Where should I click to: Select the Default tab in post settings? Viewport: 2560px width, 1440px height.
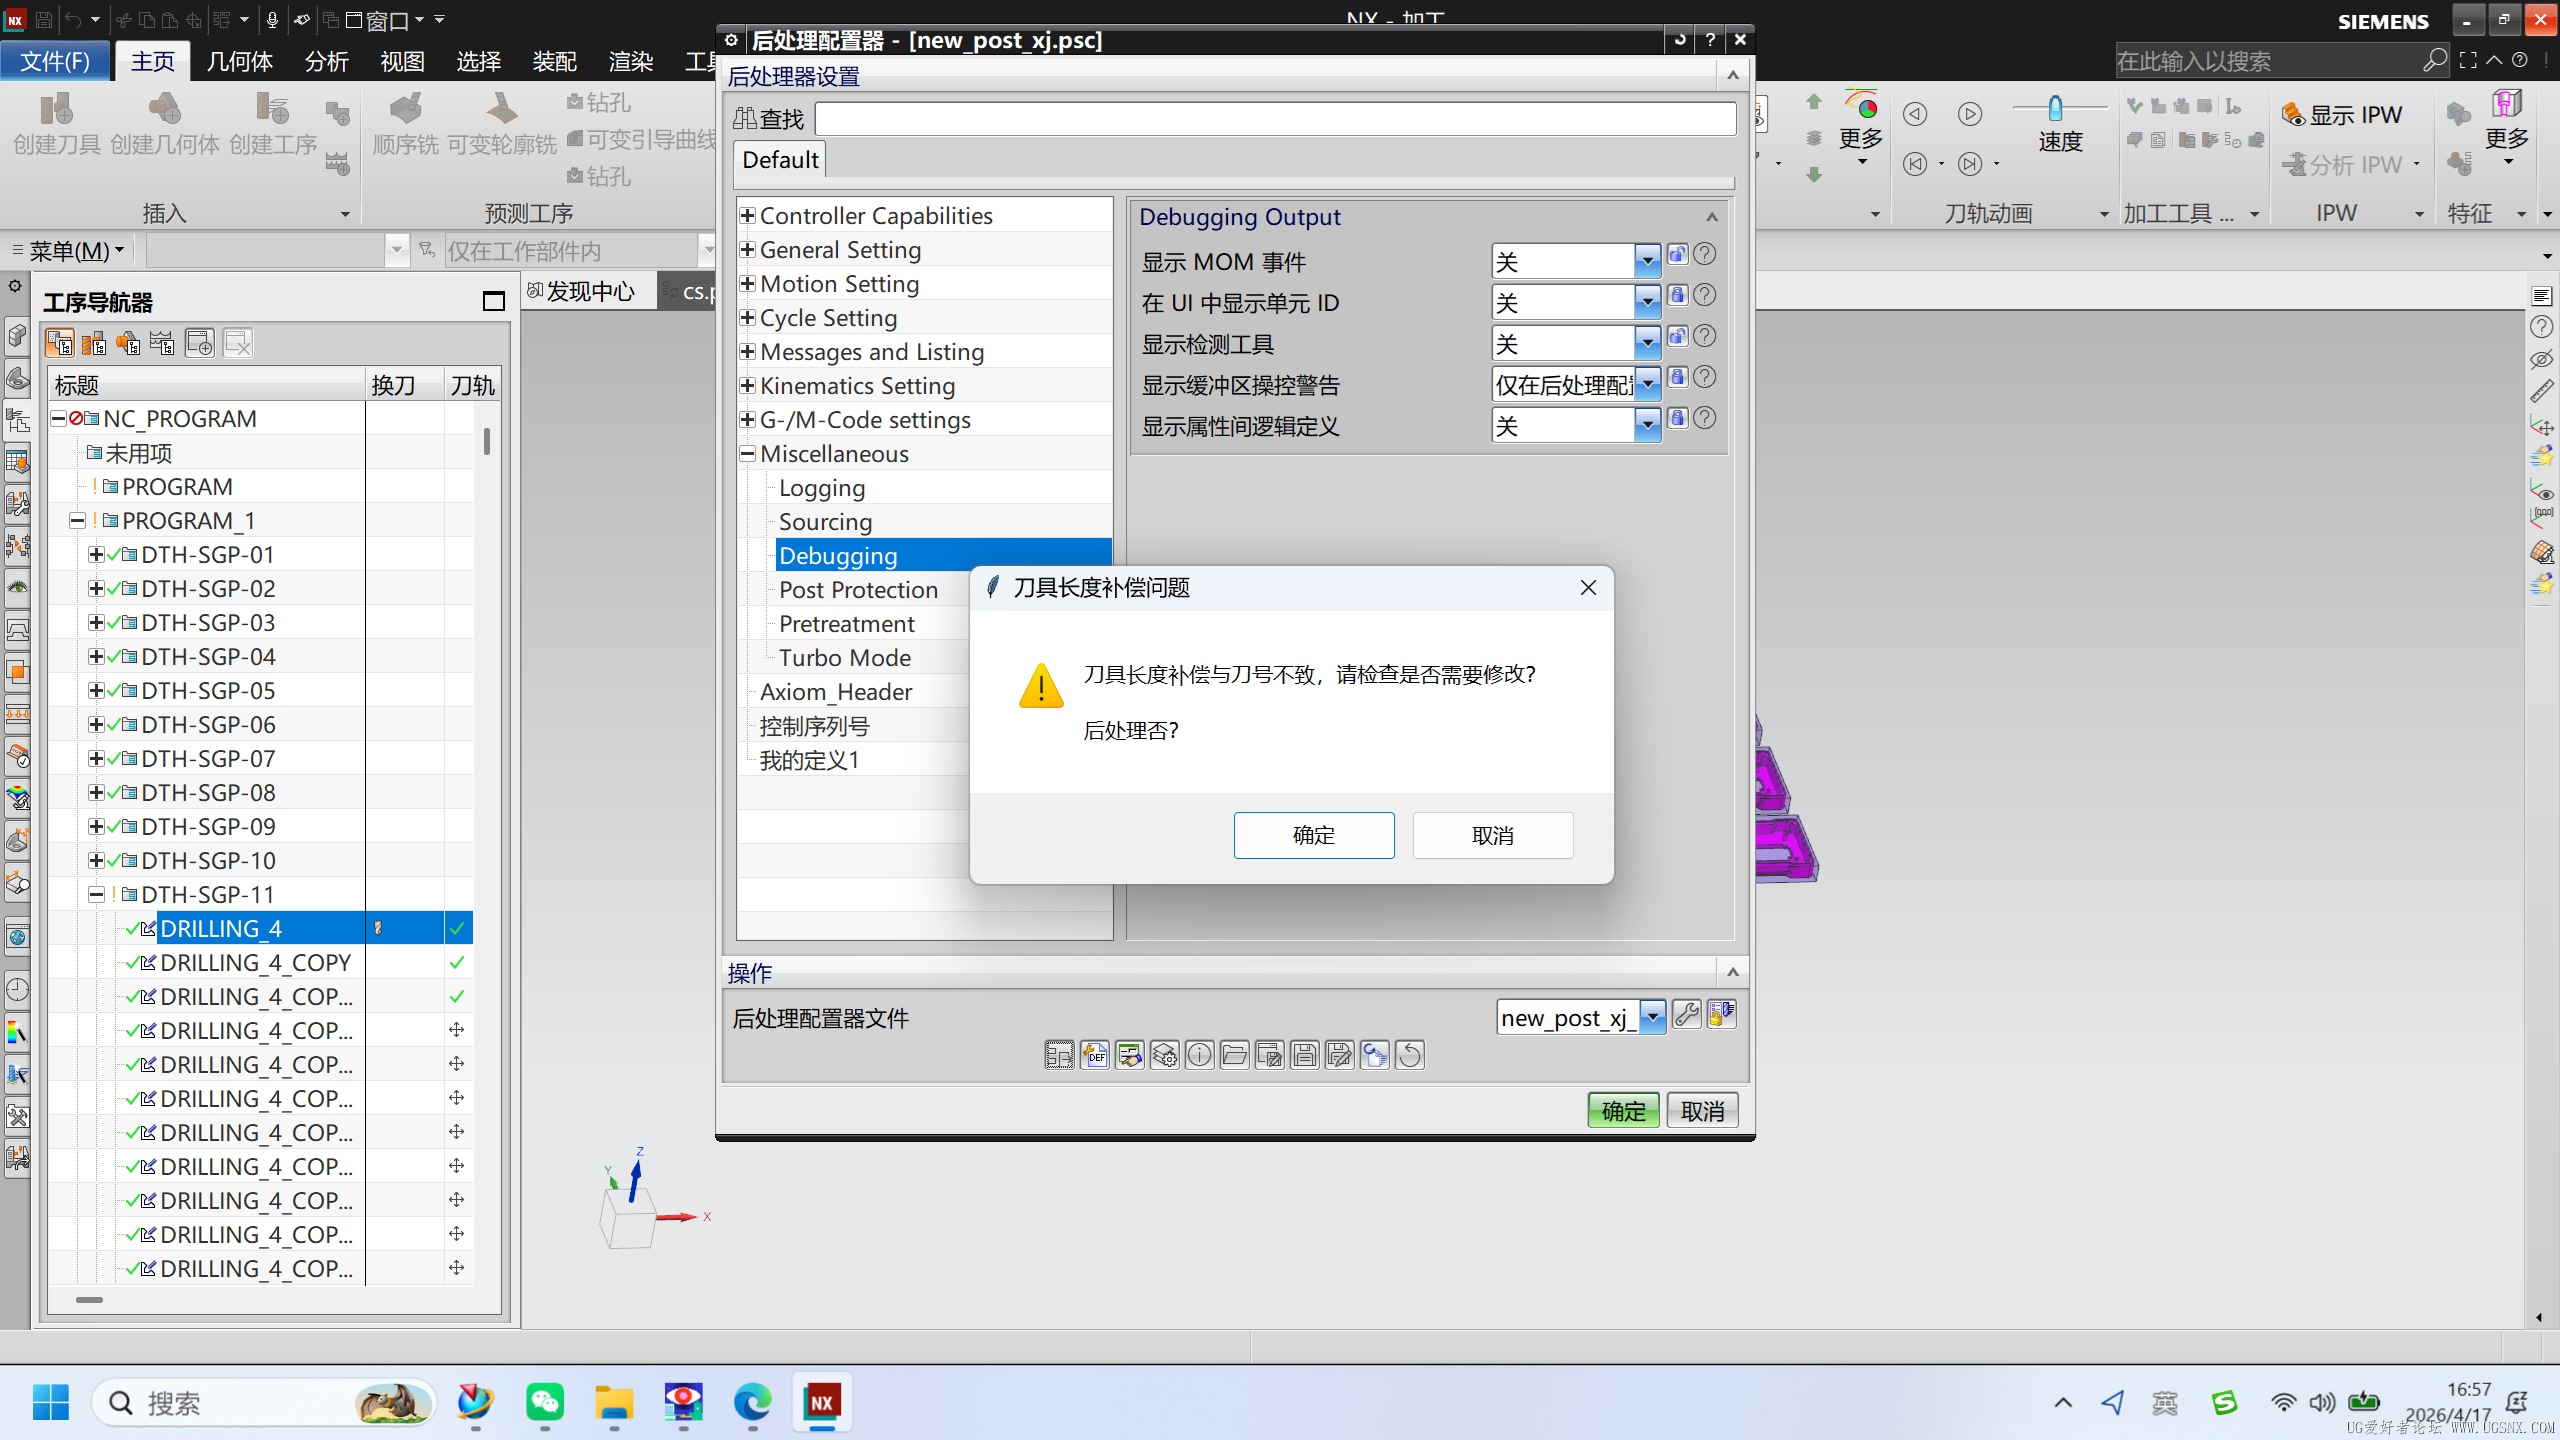click(780, 159)
